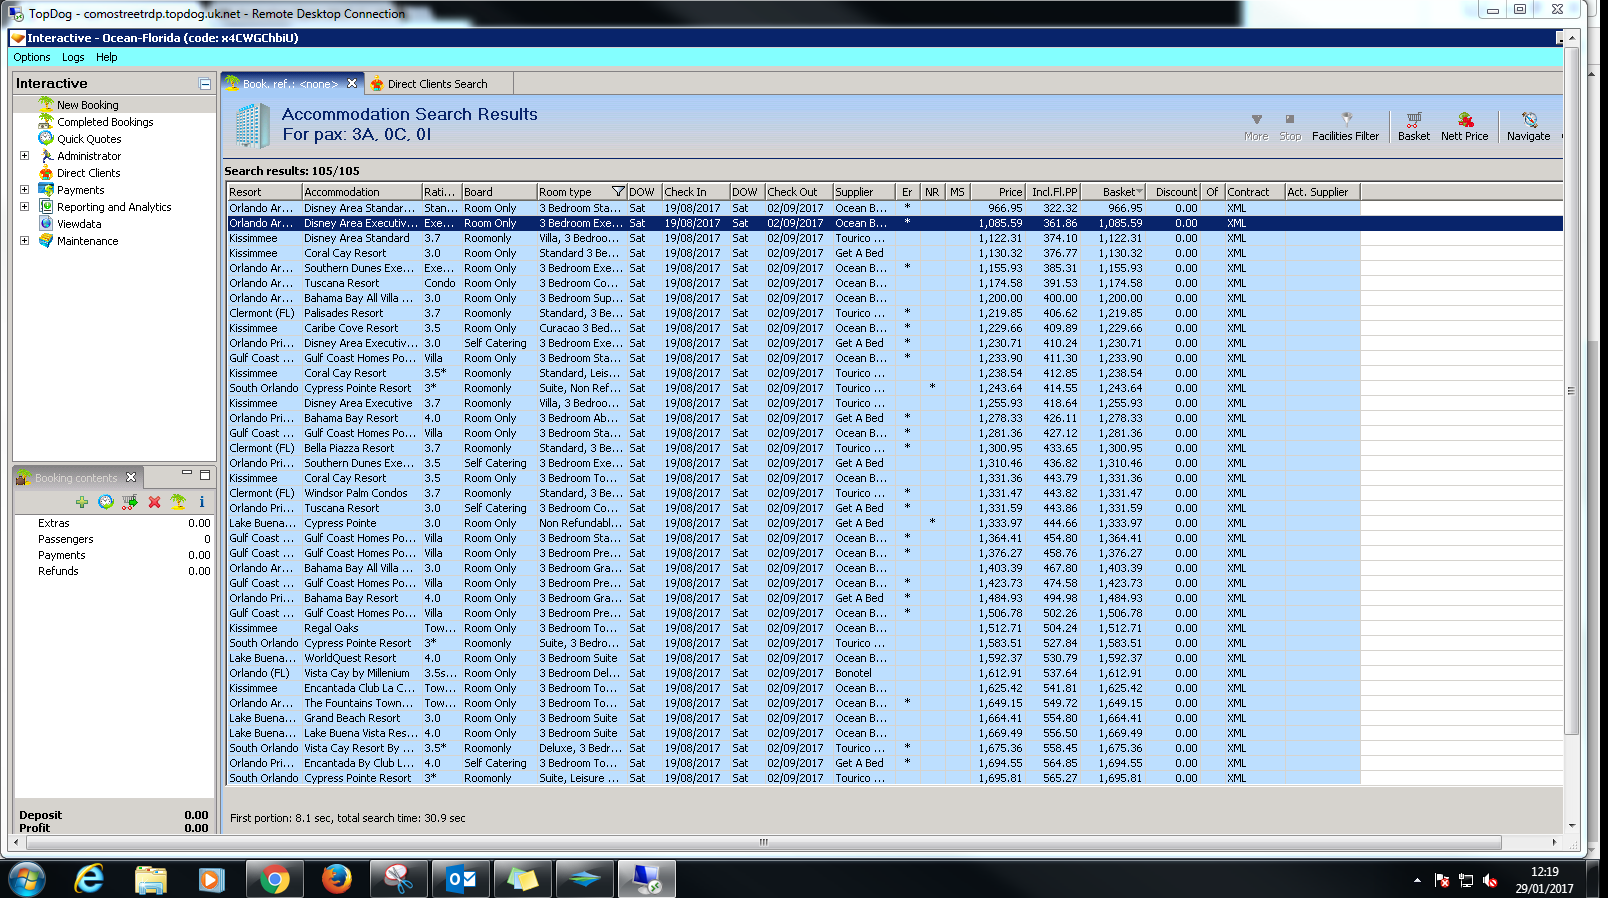Select the Caribe Cove Resort row

794,328
